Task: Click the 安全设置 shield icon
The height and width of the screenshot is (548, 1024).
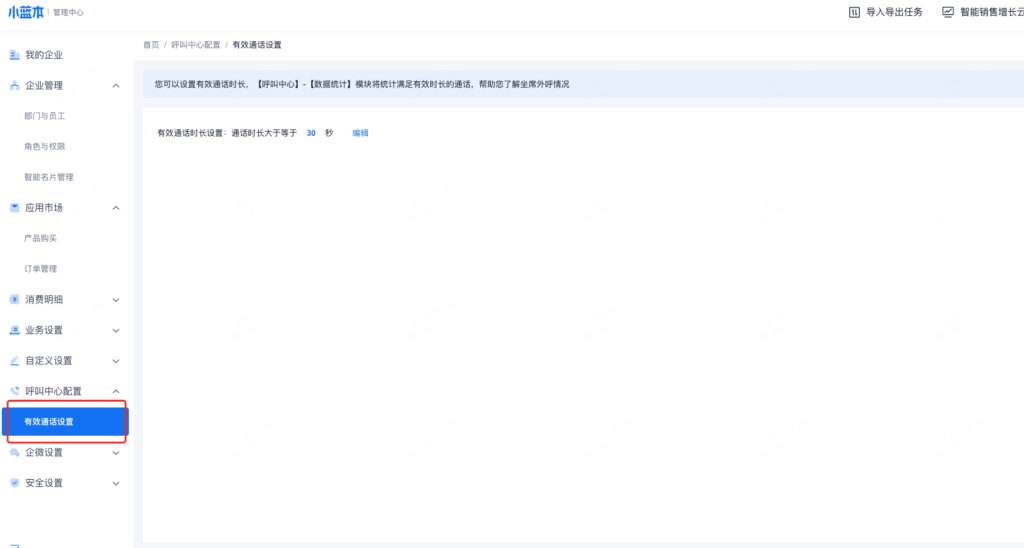Action: coord(14,483)
